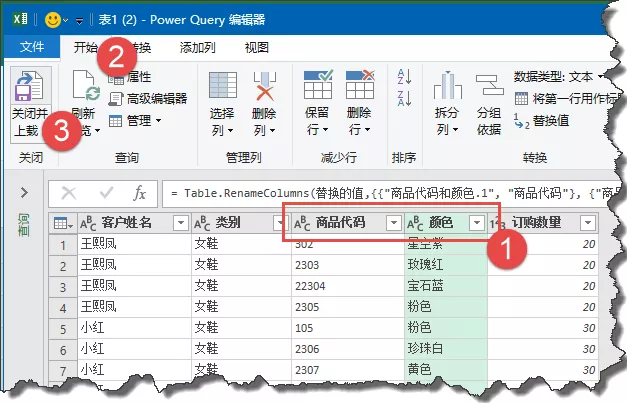This screenshot has width=627, height=403.
Task: Click the smiley feedback icon
Action: [x=53, y=19]
